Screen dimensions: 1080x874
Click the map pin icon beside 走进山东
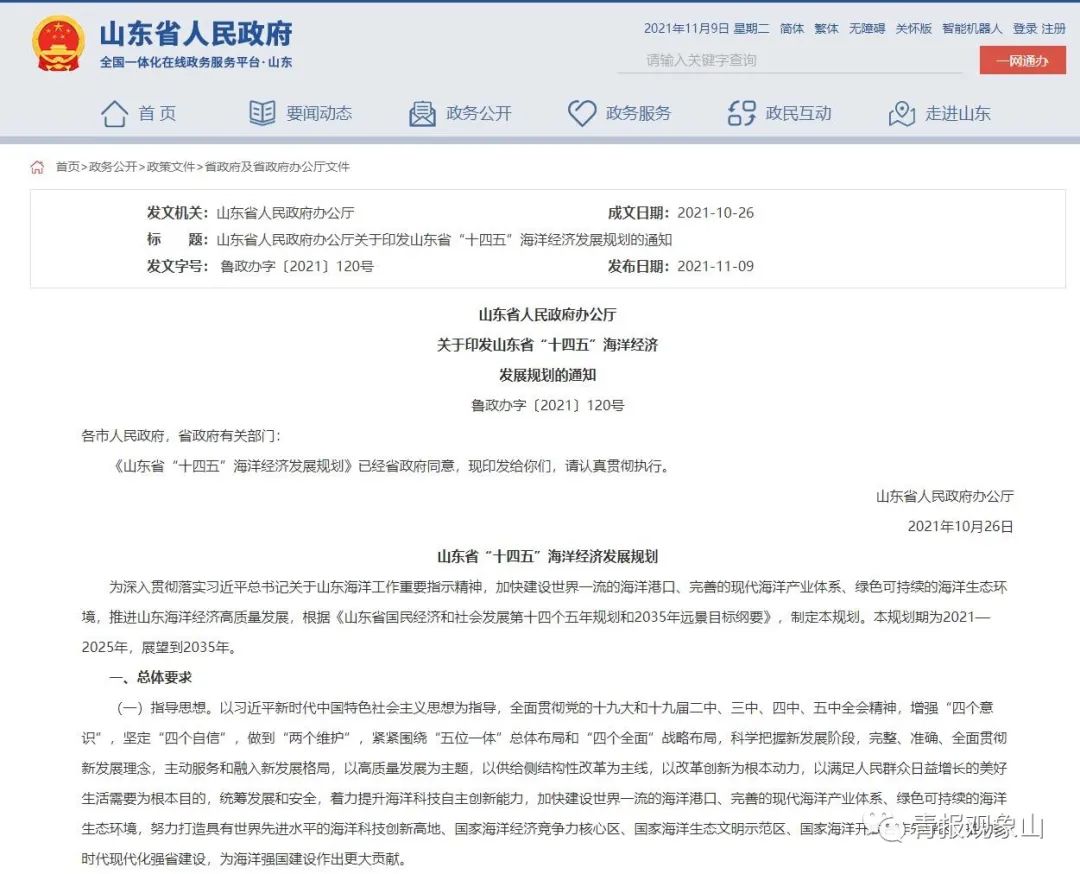coord(902,113)
